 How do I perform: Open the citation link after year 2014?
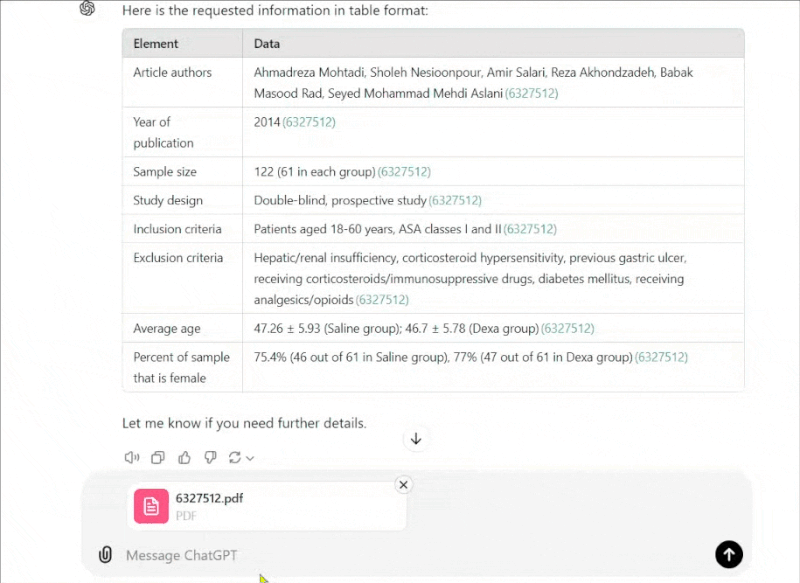click(309, 122)
